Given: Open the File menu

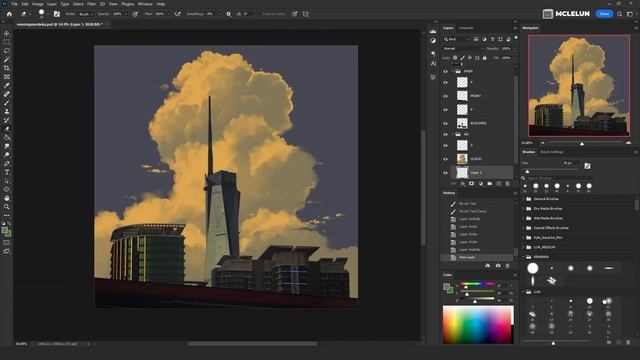Looking at the screenshot, I should [14, 4].
